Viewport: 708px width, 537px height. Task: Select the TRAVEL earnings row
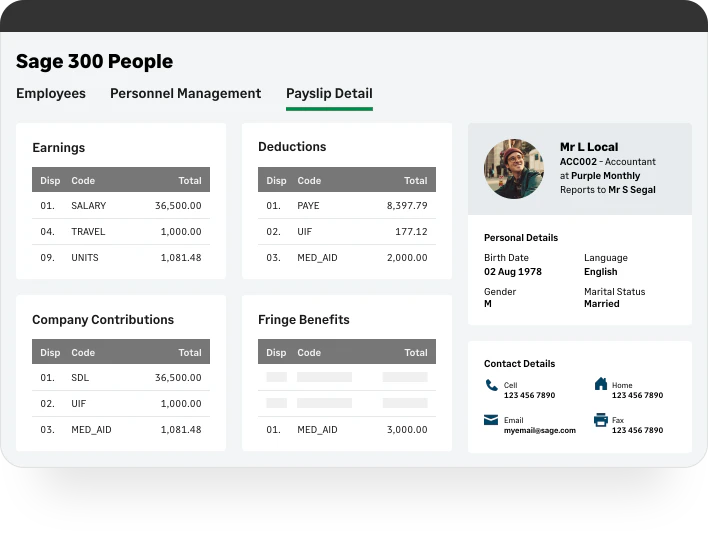[121, 232]
